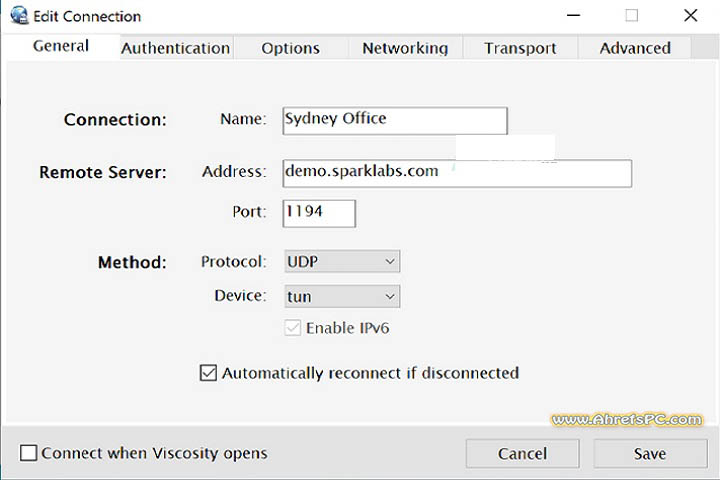Uncheck Automatically reconnect if disconnected

coord(209,373)
